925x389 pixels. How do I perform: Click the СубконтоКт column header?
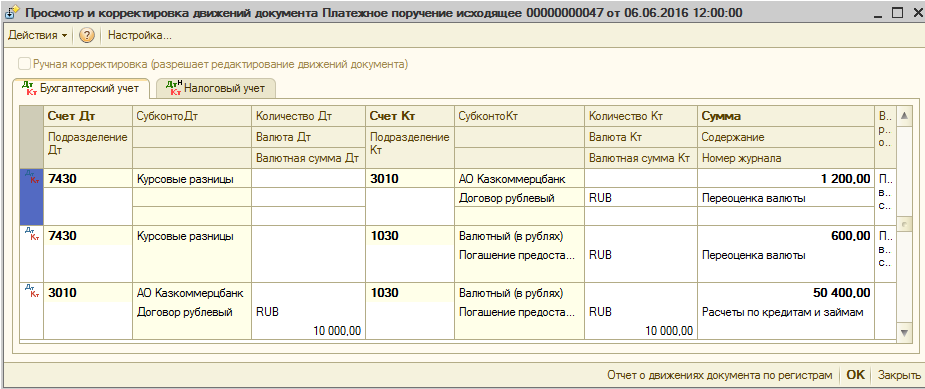coord(520,116)
